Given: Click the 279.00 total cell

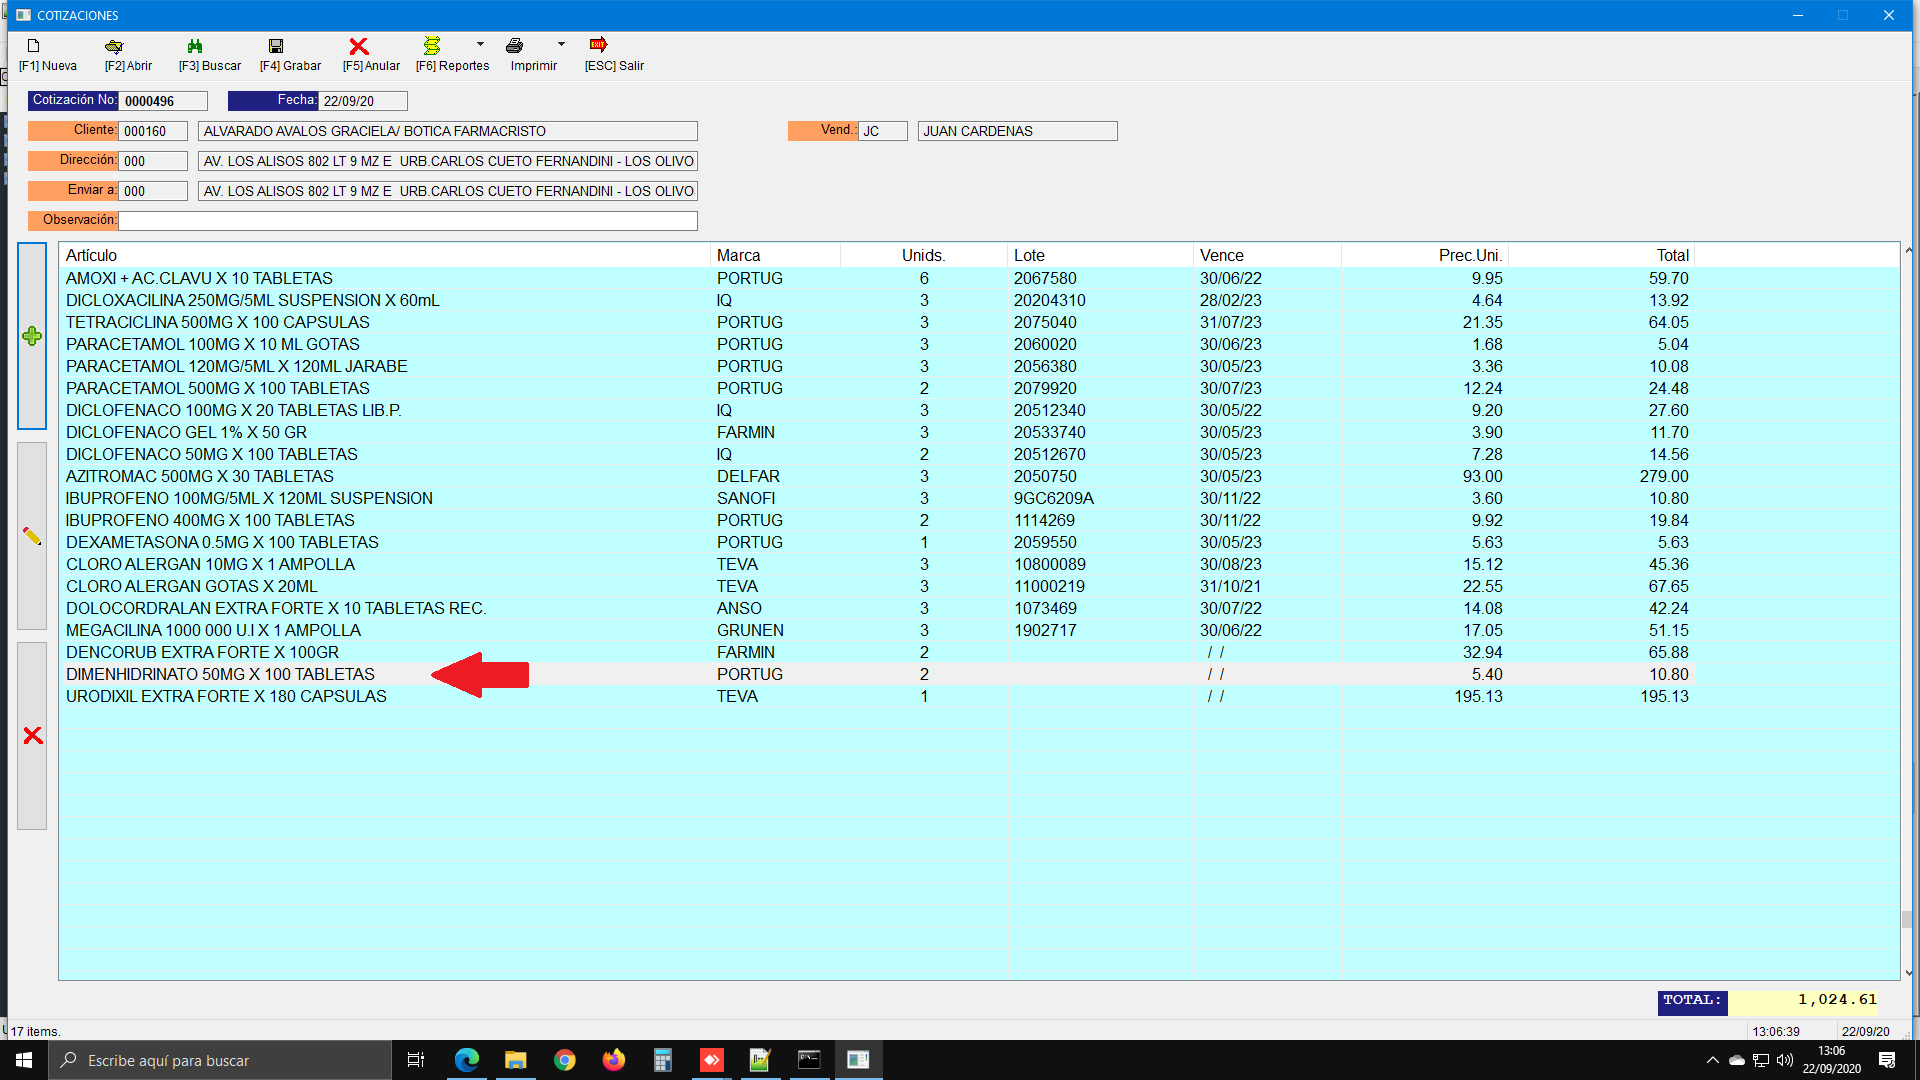Looking at the screenshot, I should 1601,476.
